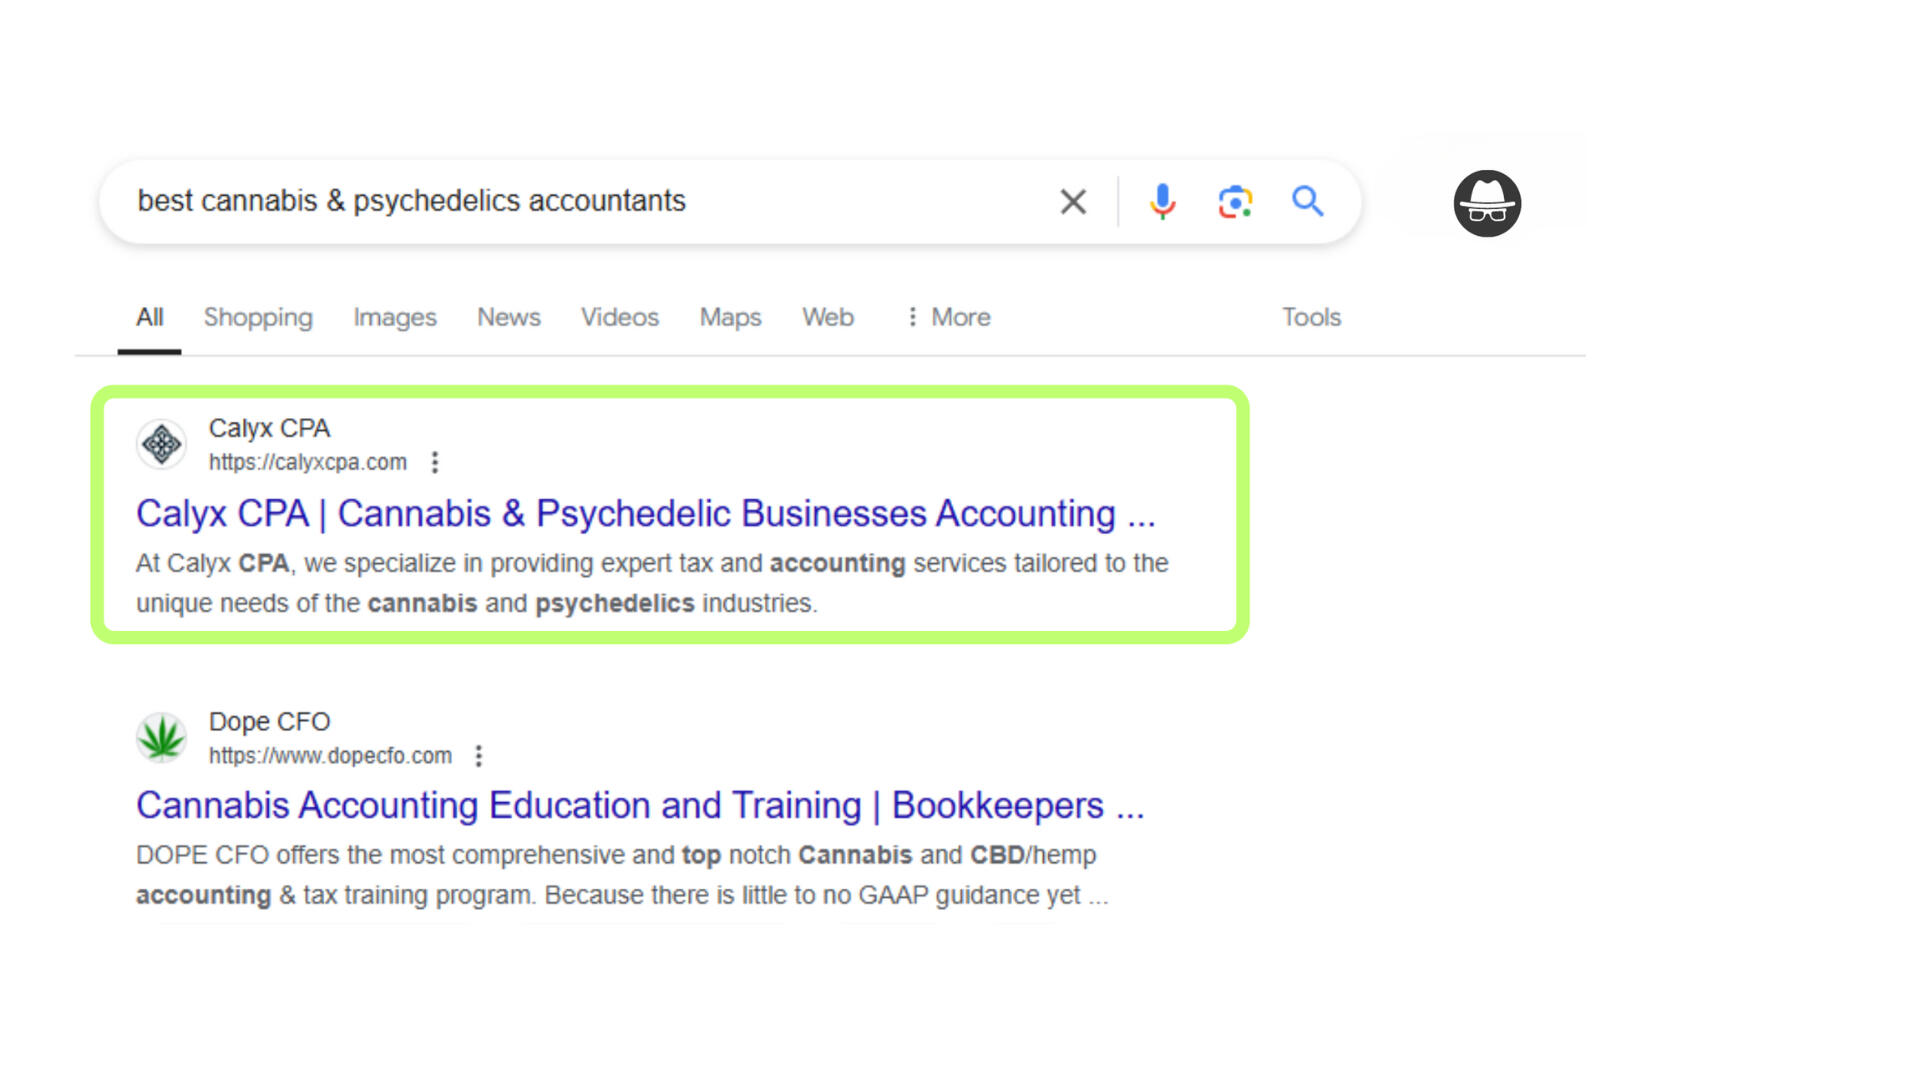
Task: Click the Calyx CPA site favicon
Action: pyautogui.click(x=161, y=444)
